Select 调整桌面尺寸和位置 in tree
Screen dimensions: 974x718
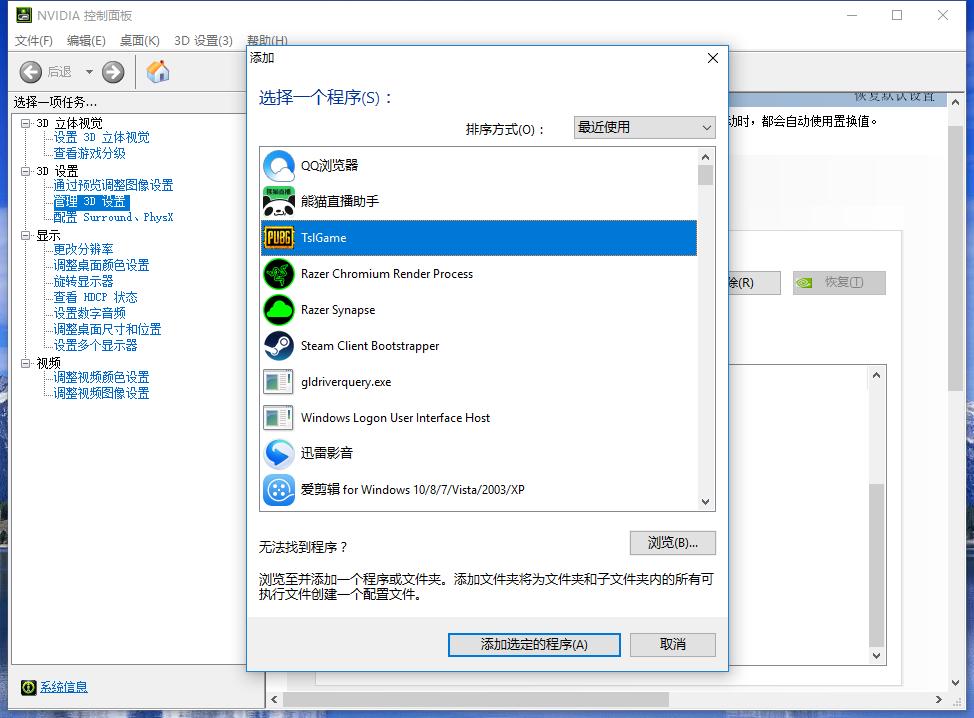coord(107,329)
